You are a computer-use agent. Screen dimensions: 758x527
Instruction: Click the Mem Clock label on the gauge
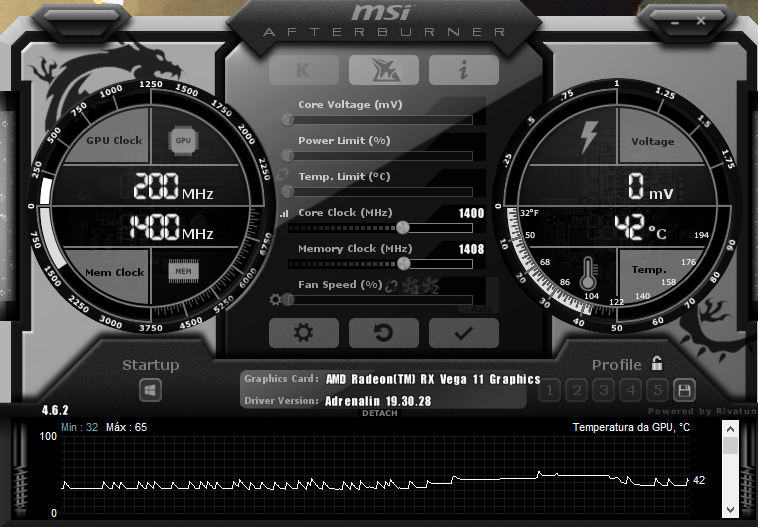(114, 272)
